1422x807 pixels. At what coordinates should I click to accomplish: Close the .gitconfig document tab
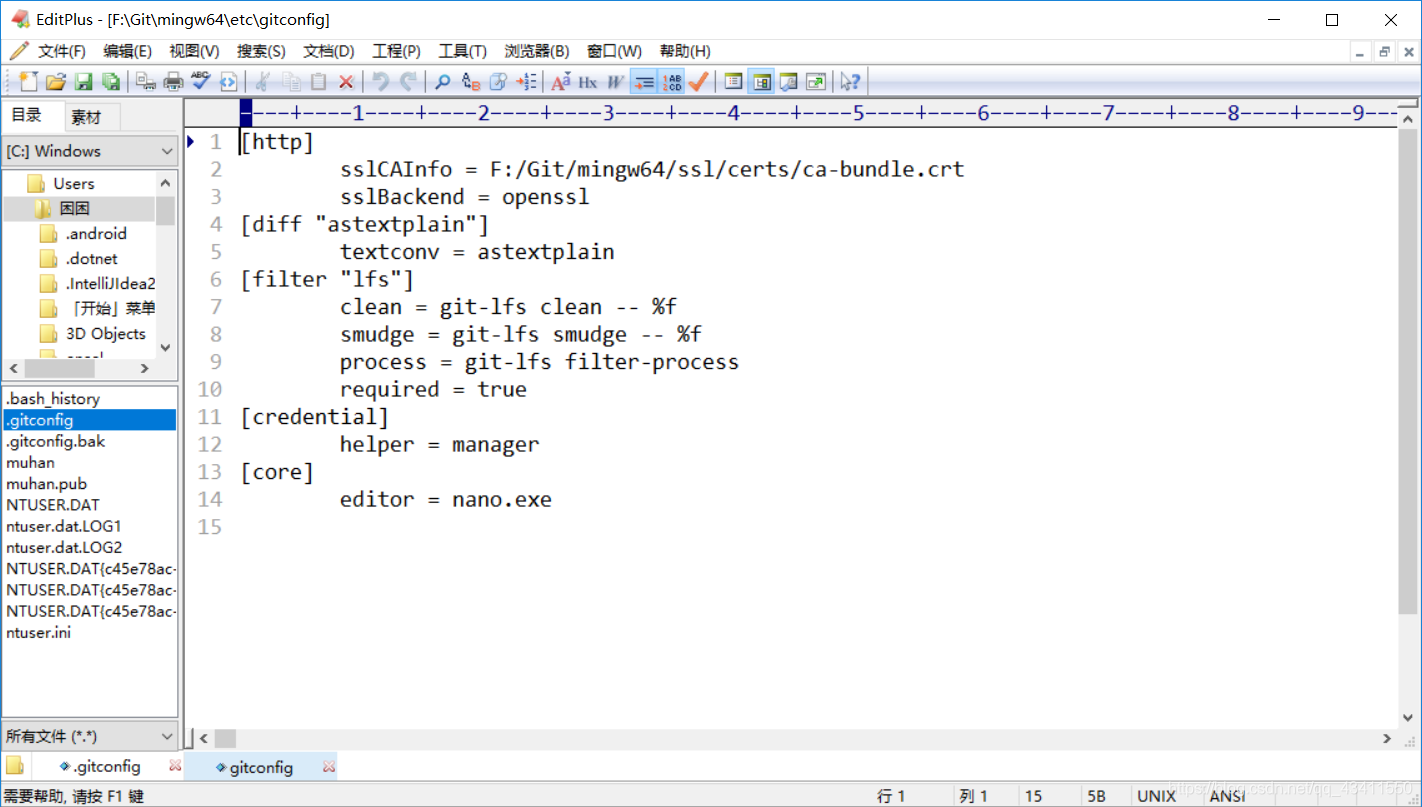(176, 766)
